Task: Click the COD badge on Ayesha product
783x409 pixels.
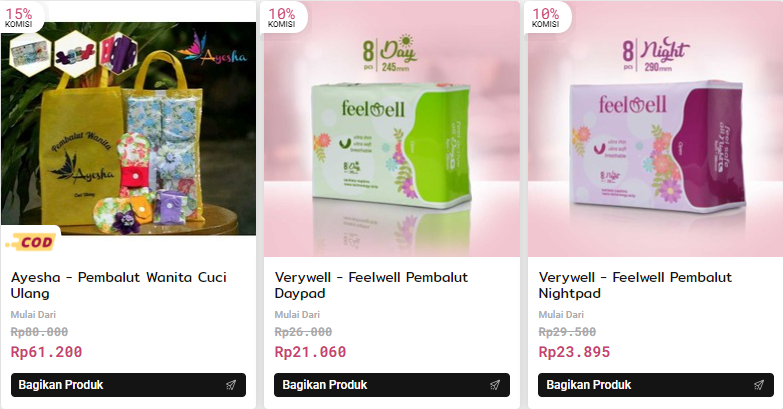Action: point(30,242)
